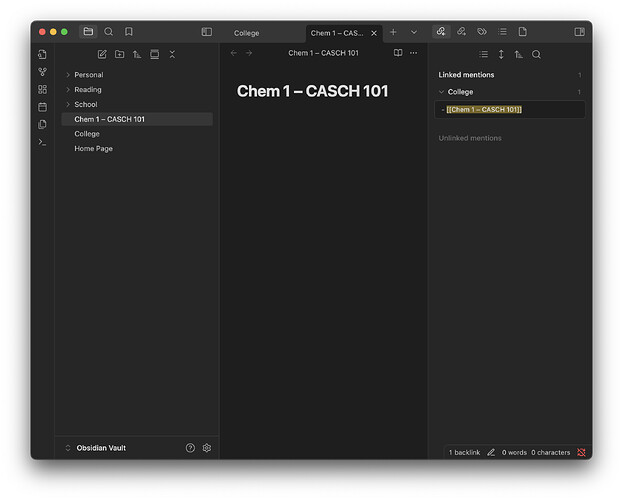Change backlinks sort order
The image size is (622, 500).
coord(518,54)
